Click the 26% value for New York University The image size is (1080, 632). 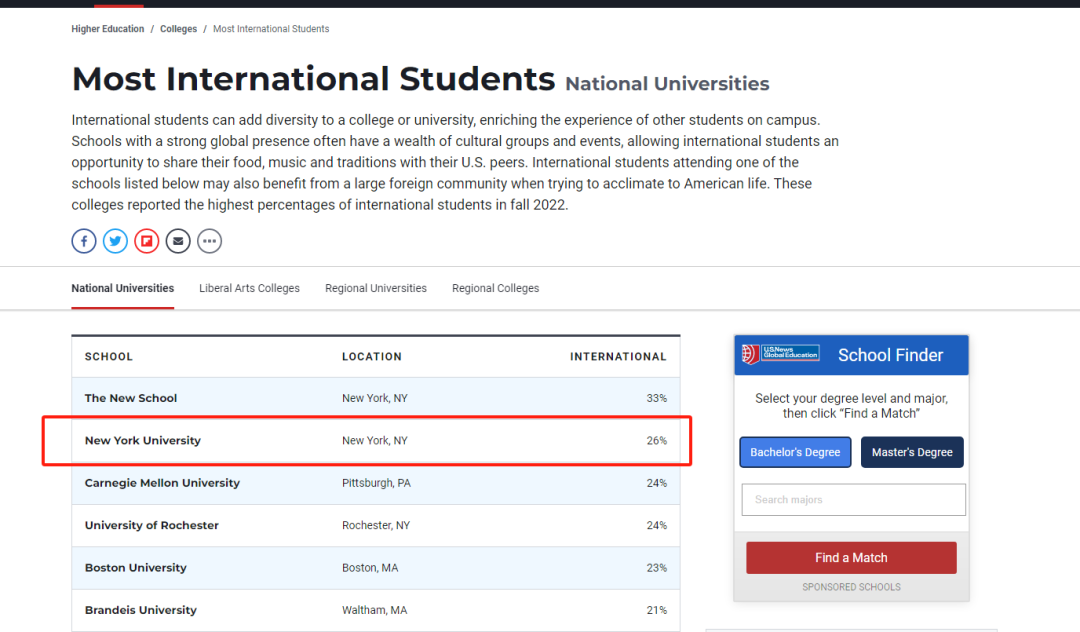pyautogui.click(x=656, y=441)
